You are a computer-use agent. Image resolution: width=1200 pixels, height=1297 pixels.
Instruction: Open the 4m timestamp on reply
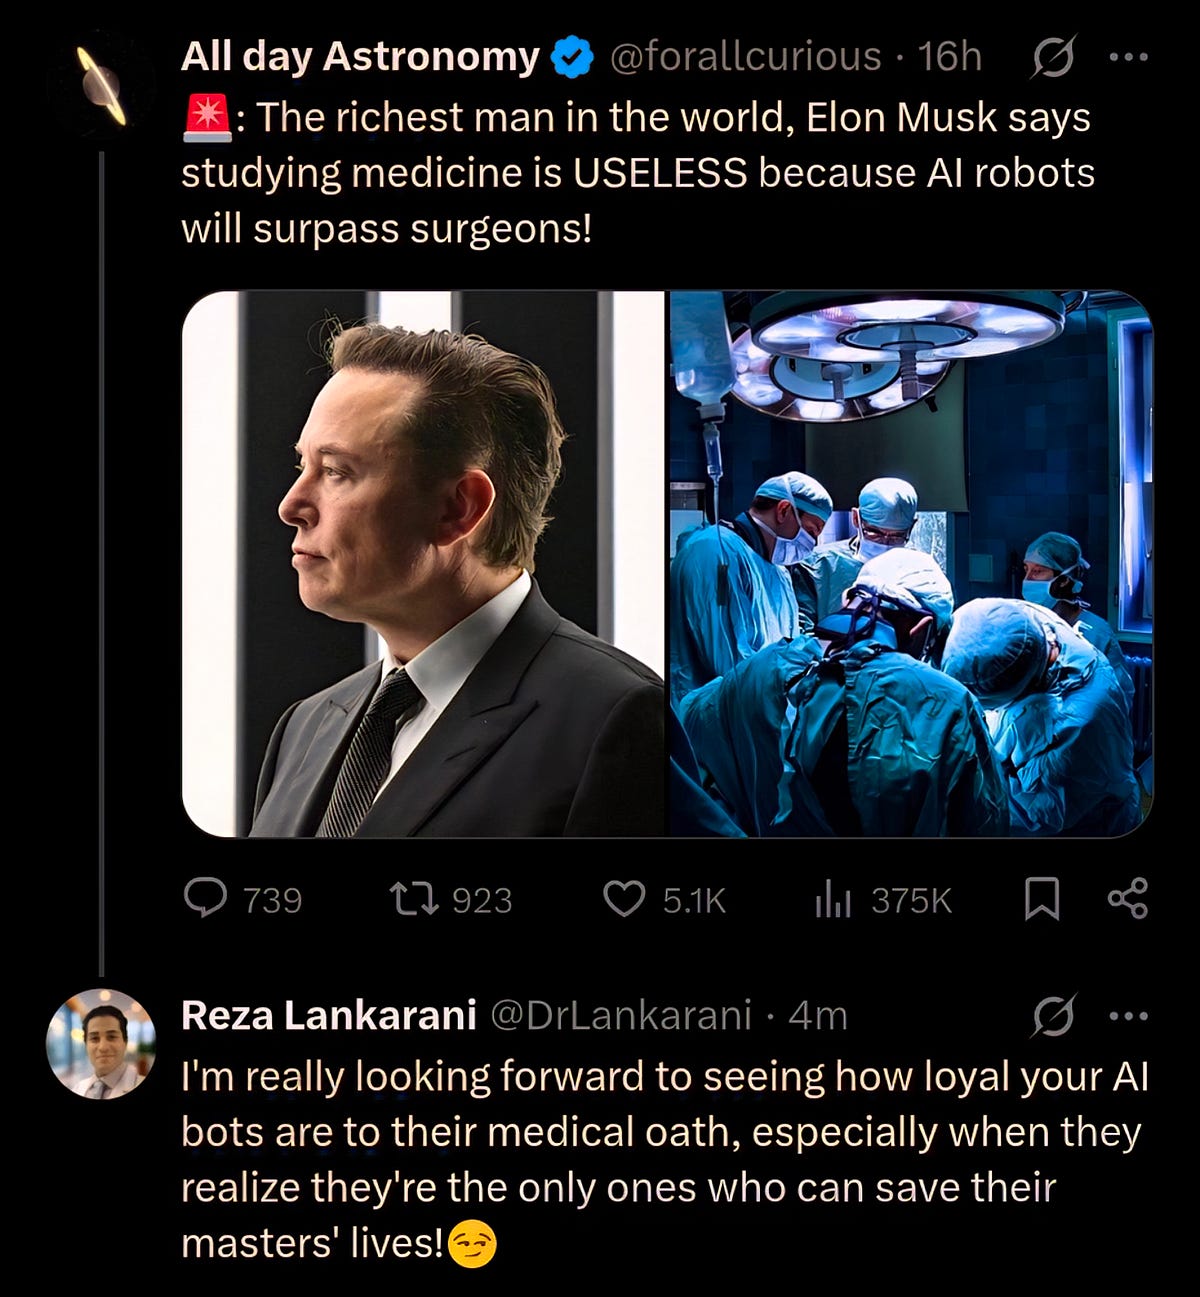(817, 1015)
